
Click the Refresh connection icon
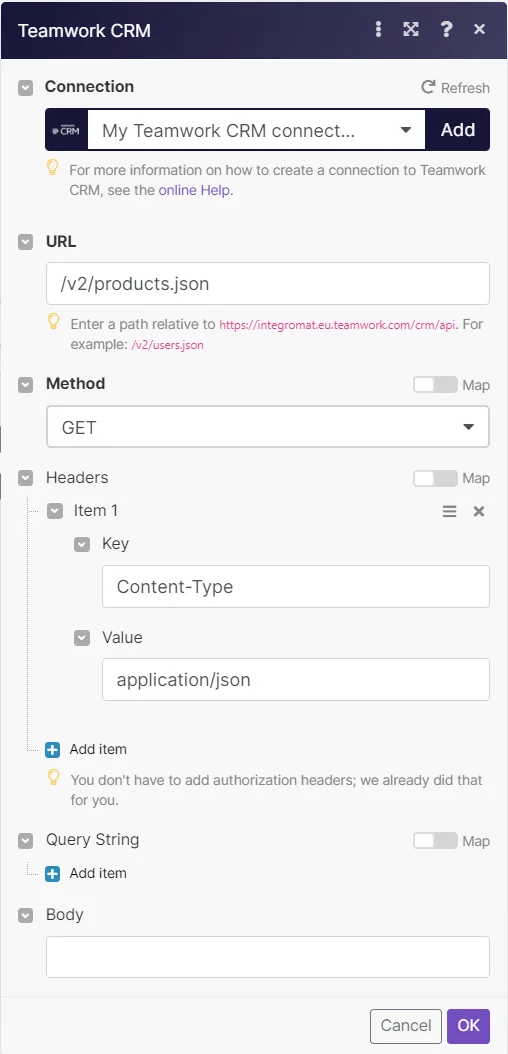pos(428,87)
